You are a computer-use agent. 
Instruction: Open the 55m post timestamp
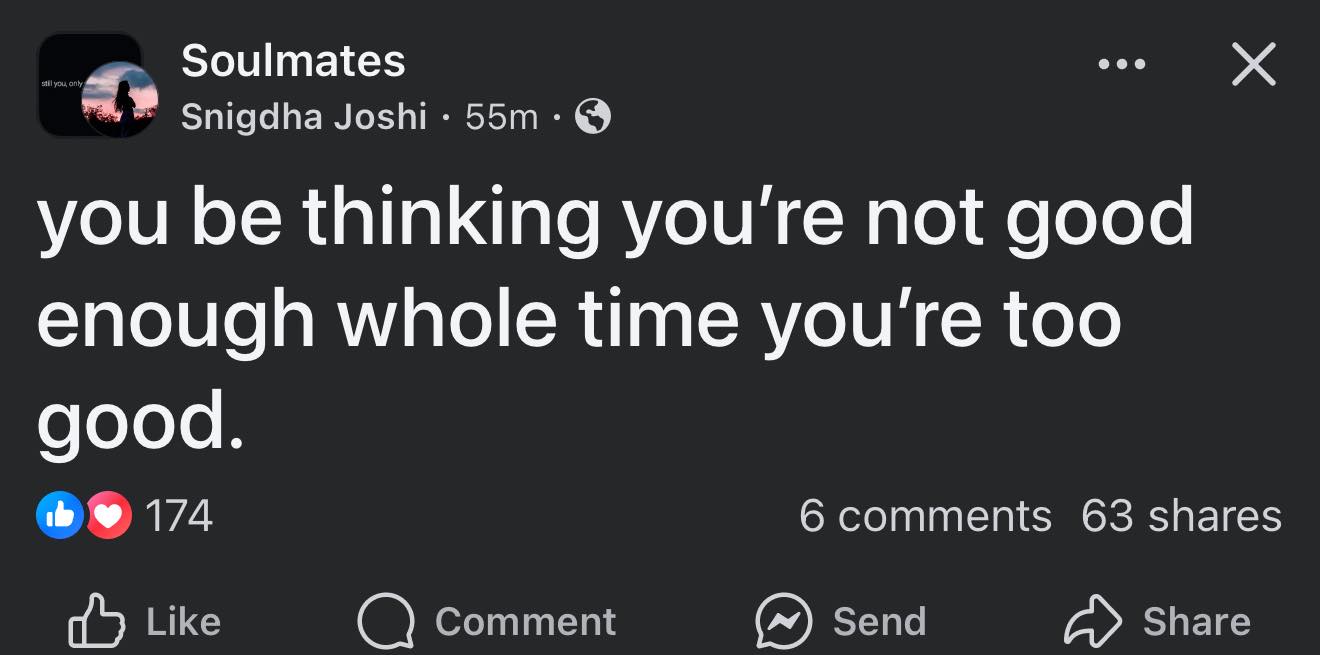click(x=502, y=118)
